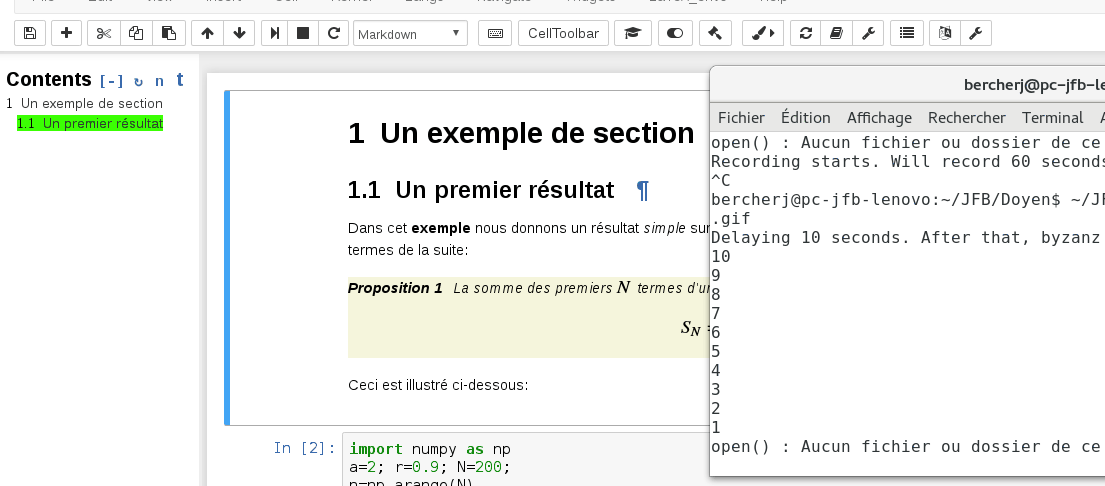The height and width of the screenshot is (486, 1105).
Task: Click the refresh arrows toolbar icon
Action: click(805, 33)
